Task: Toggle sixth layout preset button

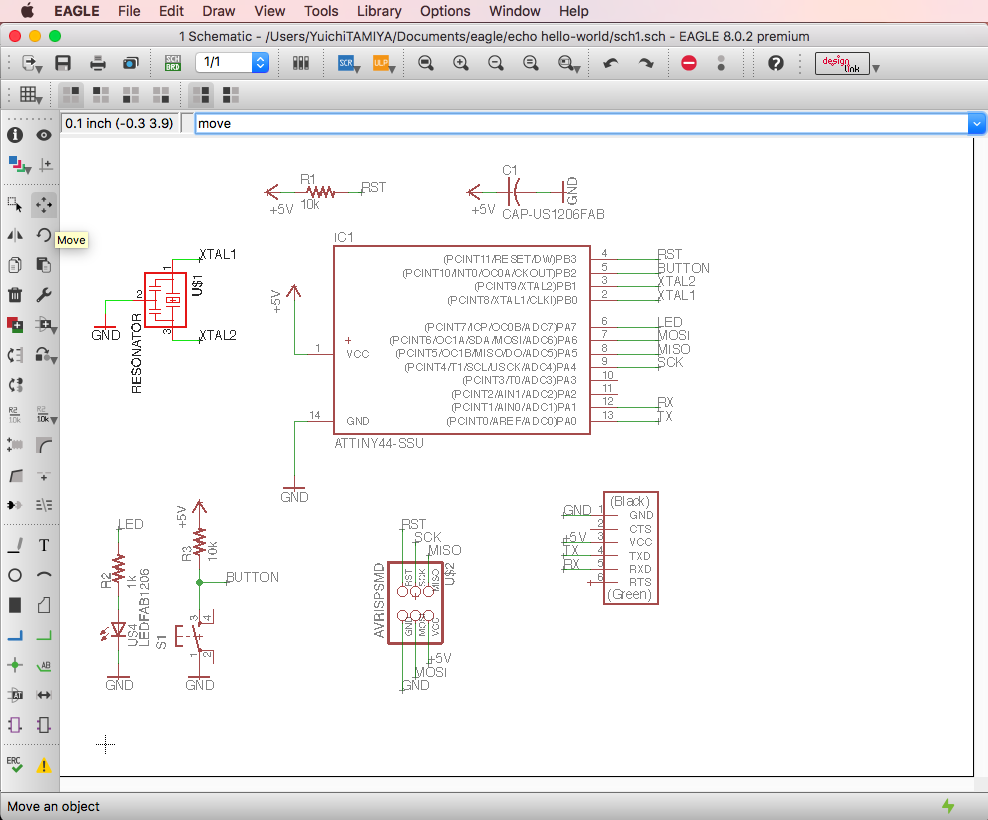Action: pos(231,95)
